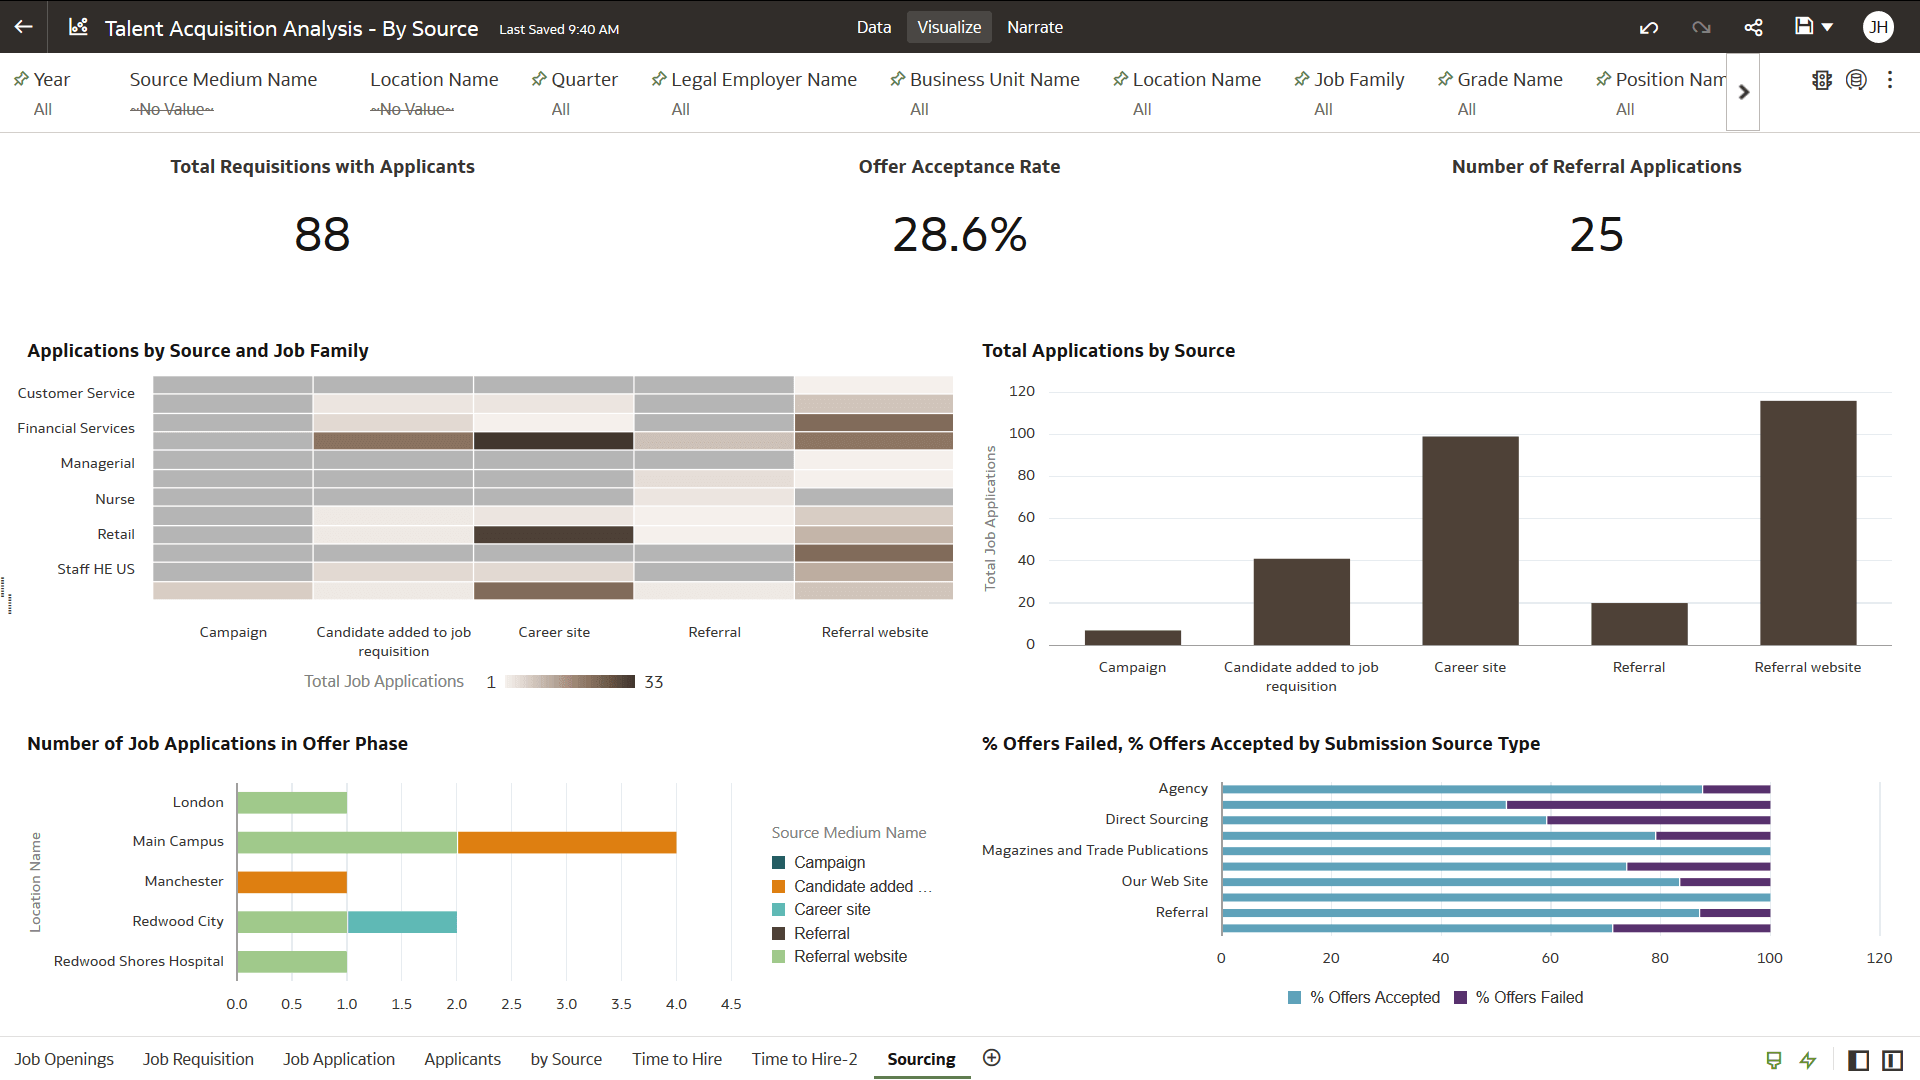Expand more filters with right chevron
Image resolution: width=1920 pixels, height=1080 pixels.
[x=1743, y=92]
